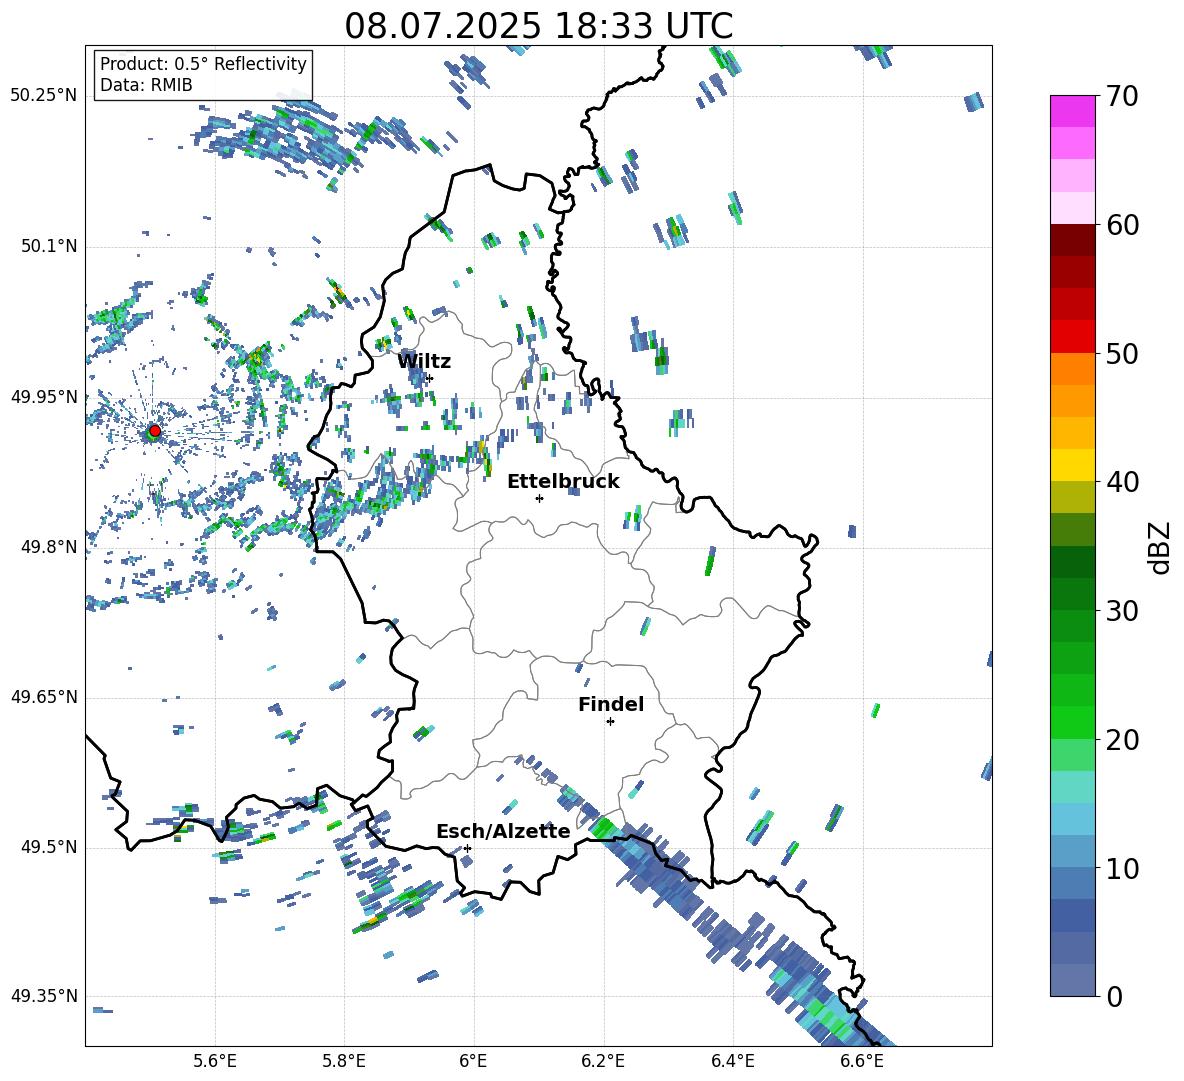Click the bright green colorbar segment at 20
Screen dimensions: 1184x1081
(x=1072, y=722)
